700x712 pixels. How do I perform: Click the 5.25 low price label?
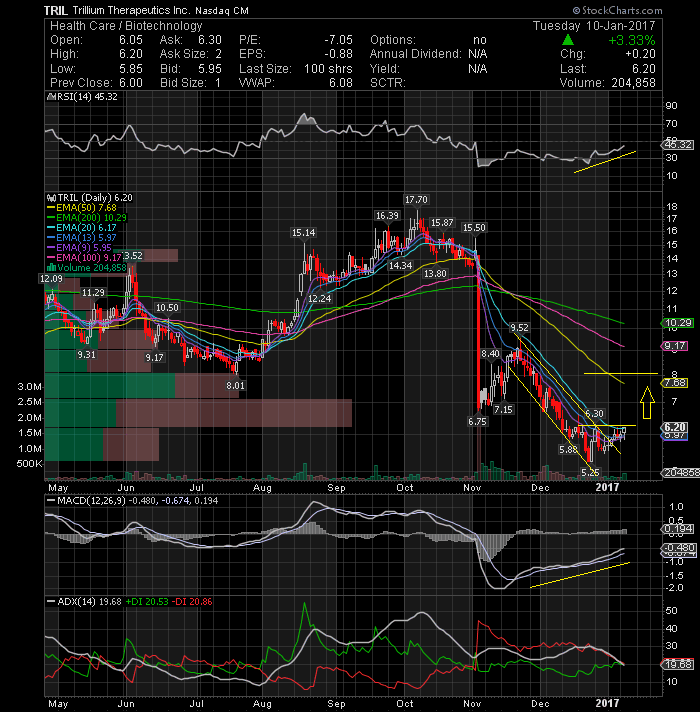[590, 472]
